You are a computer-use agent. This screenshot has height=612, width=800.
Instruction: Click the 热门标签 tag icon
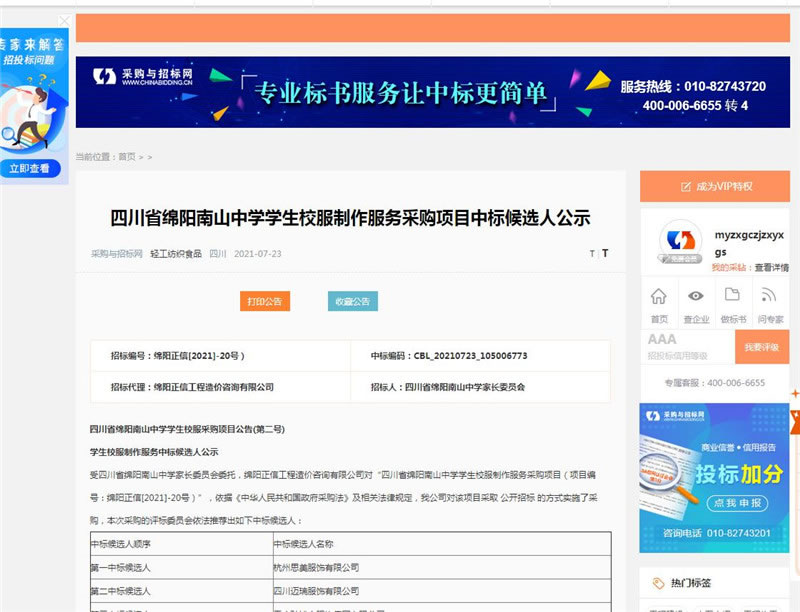point(657,583)
